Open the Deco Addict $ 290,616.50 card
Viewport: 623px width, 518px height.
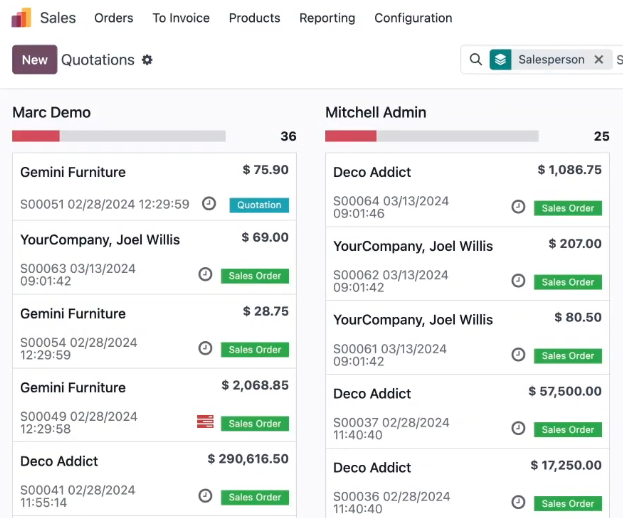154,479
